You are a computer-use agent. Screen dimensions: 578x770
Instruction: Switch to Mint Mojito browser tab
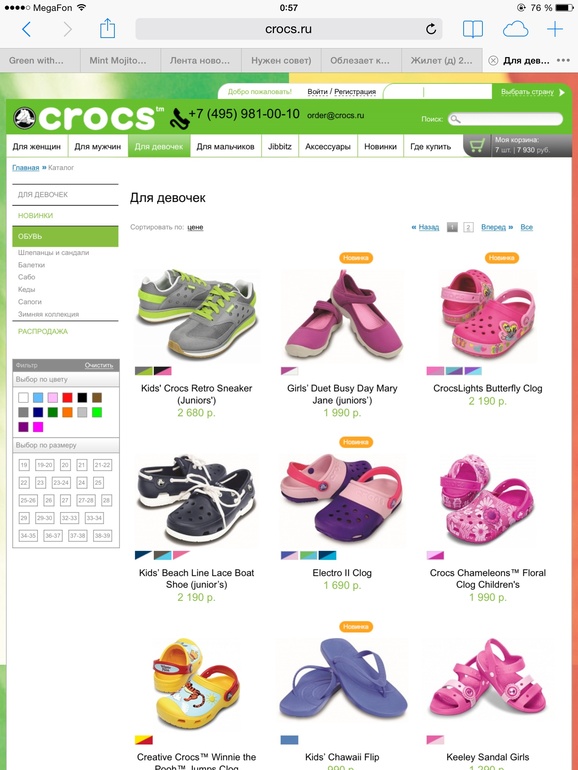[x=120, y=60]
